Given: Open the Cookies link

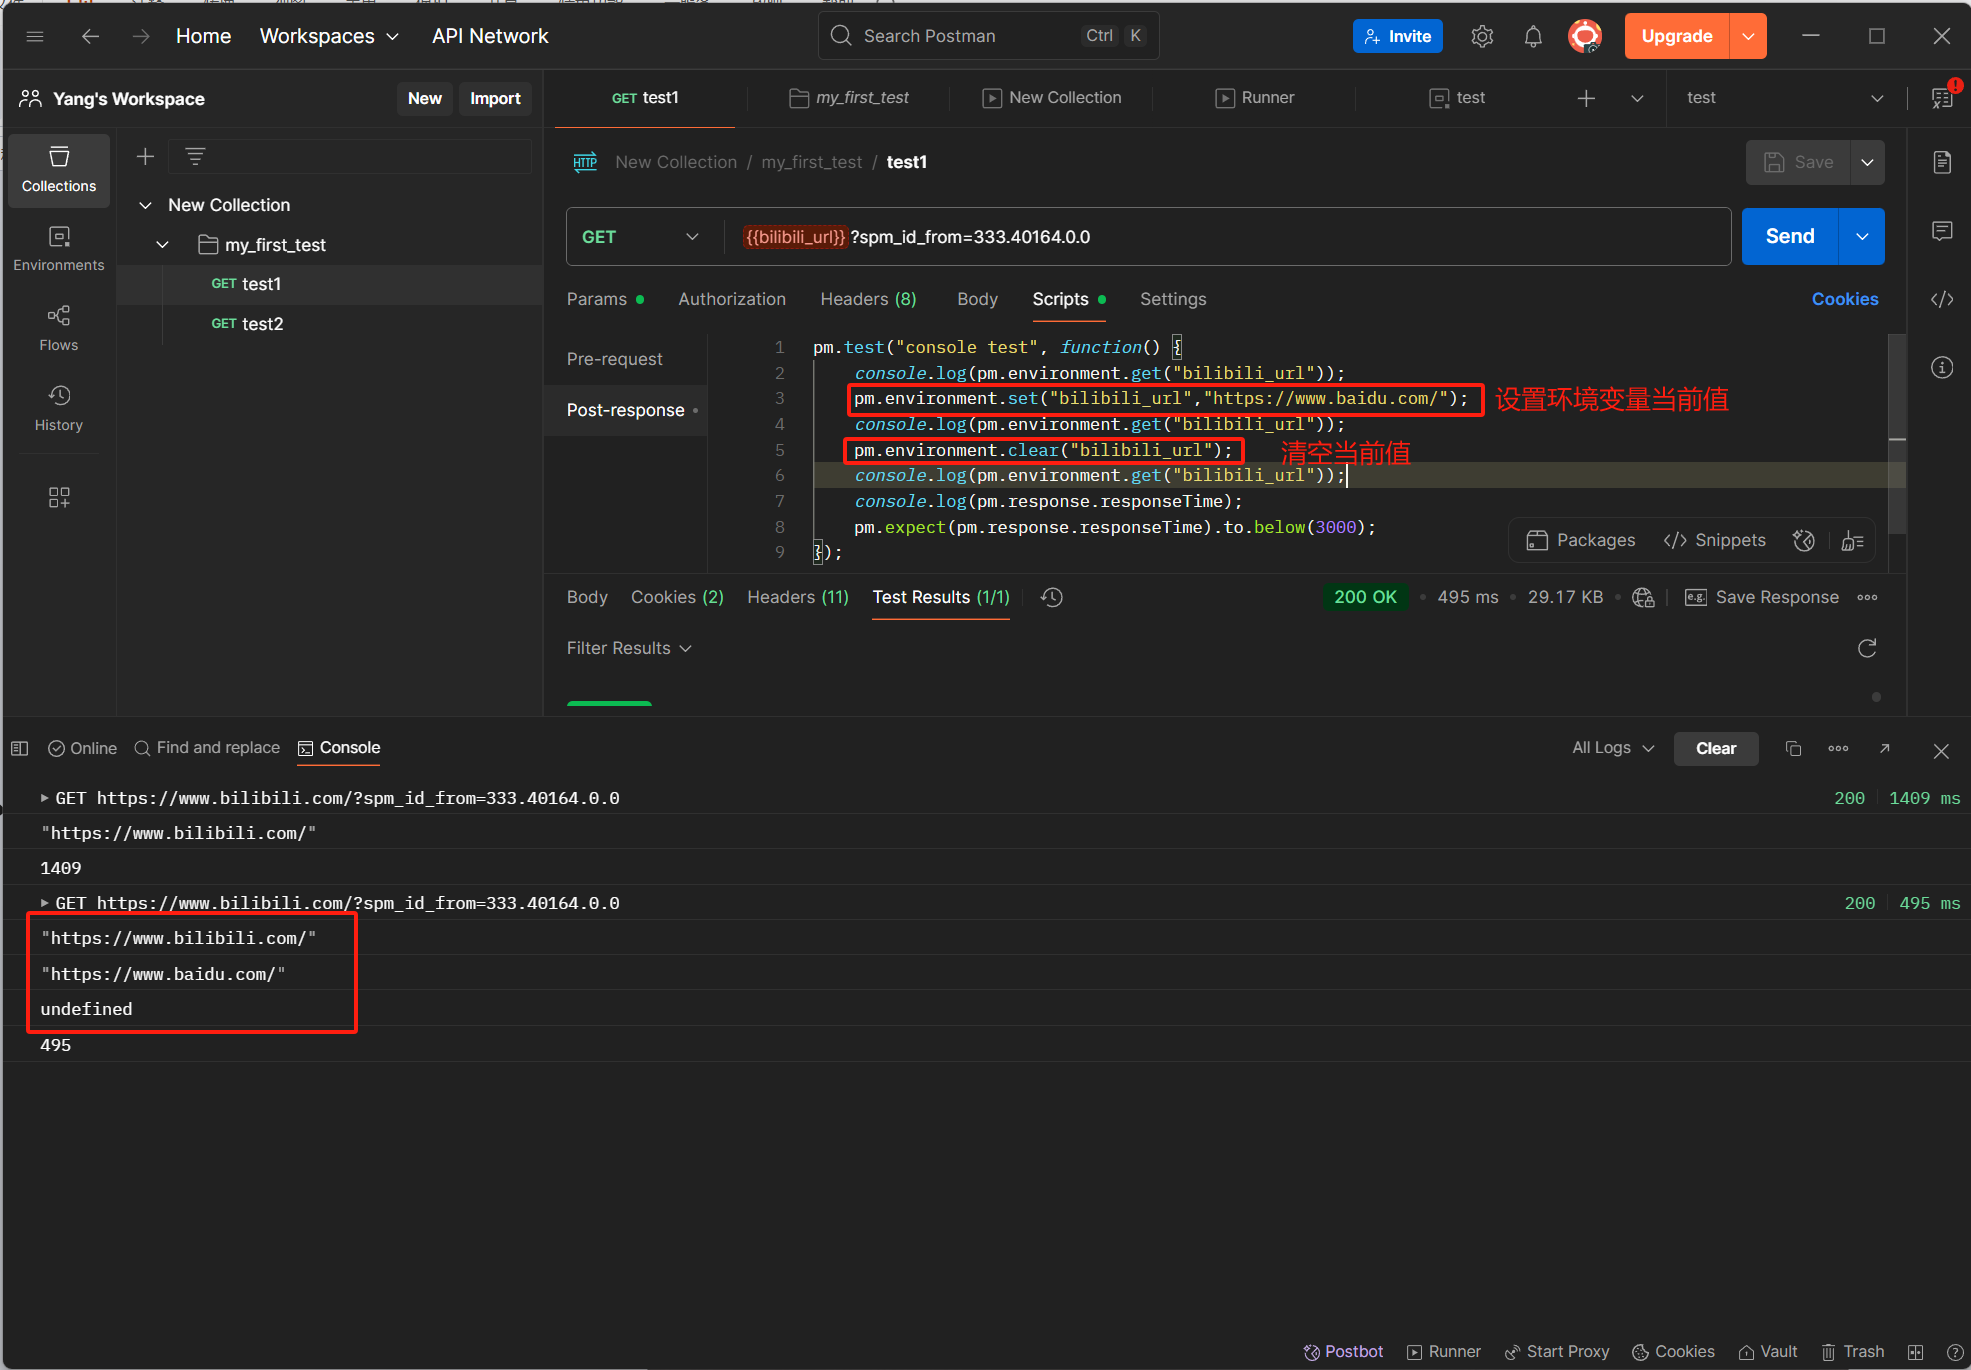Looking at the screenshot, I should [x=1844, y=299].
